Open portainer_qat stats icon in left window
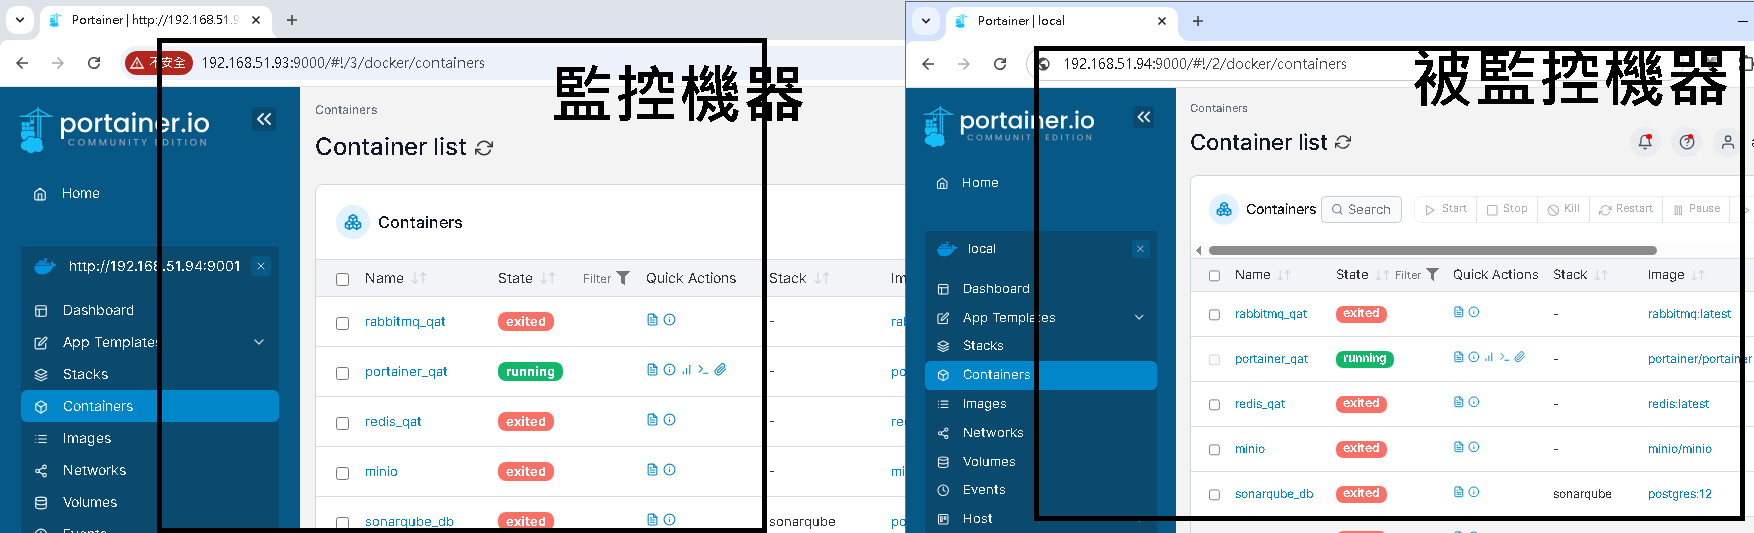 point(686,370)
